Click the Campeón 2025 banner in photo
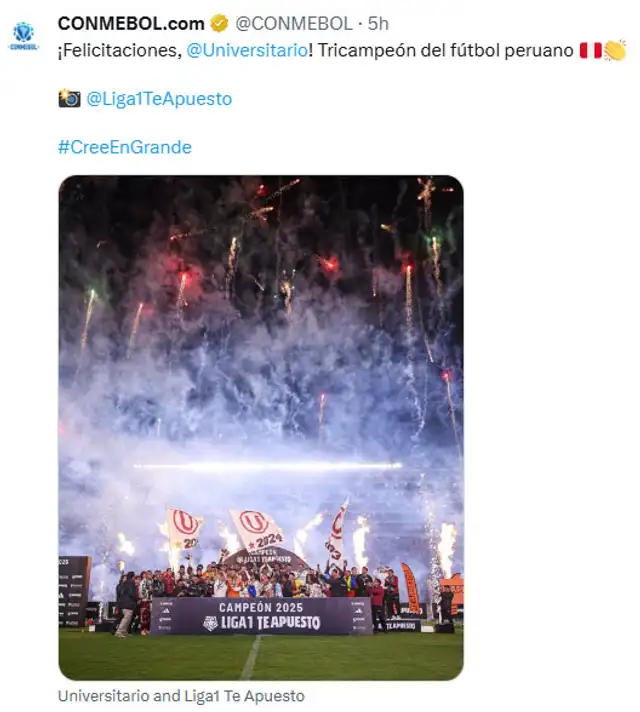 (x=261, y=615)
